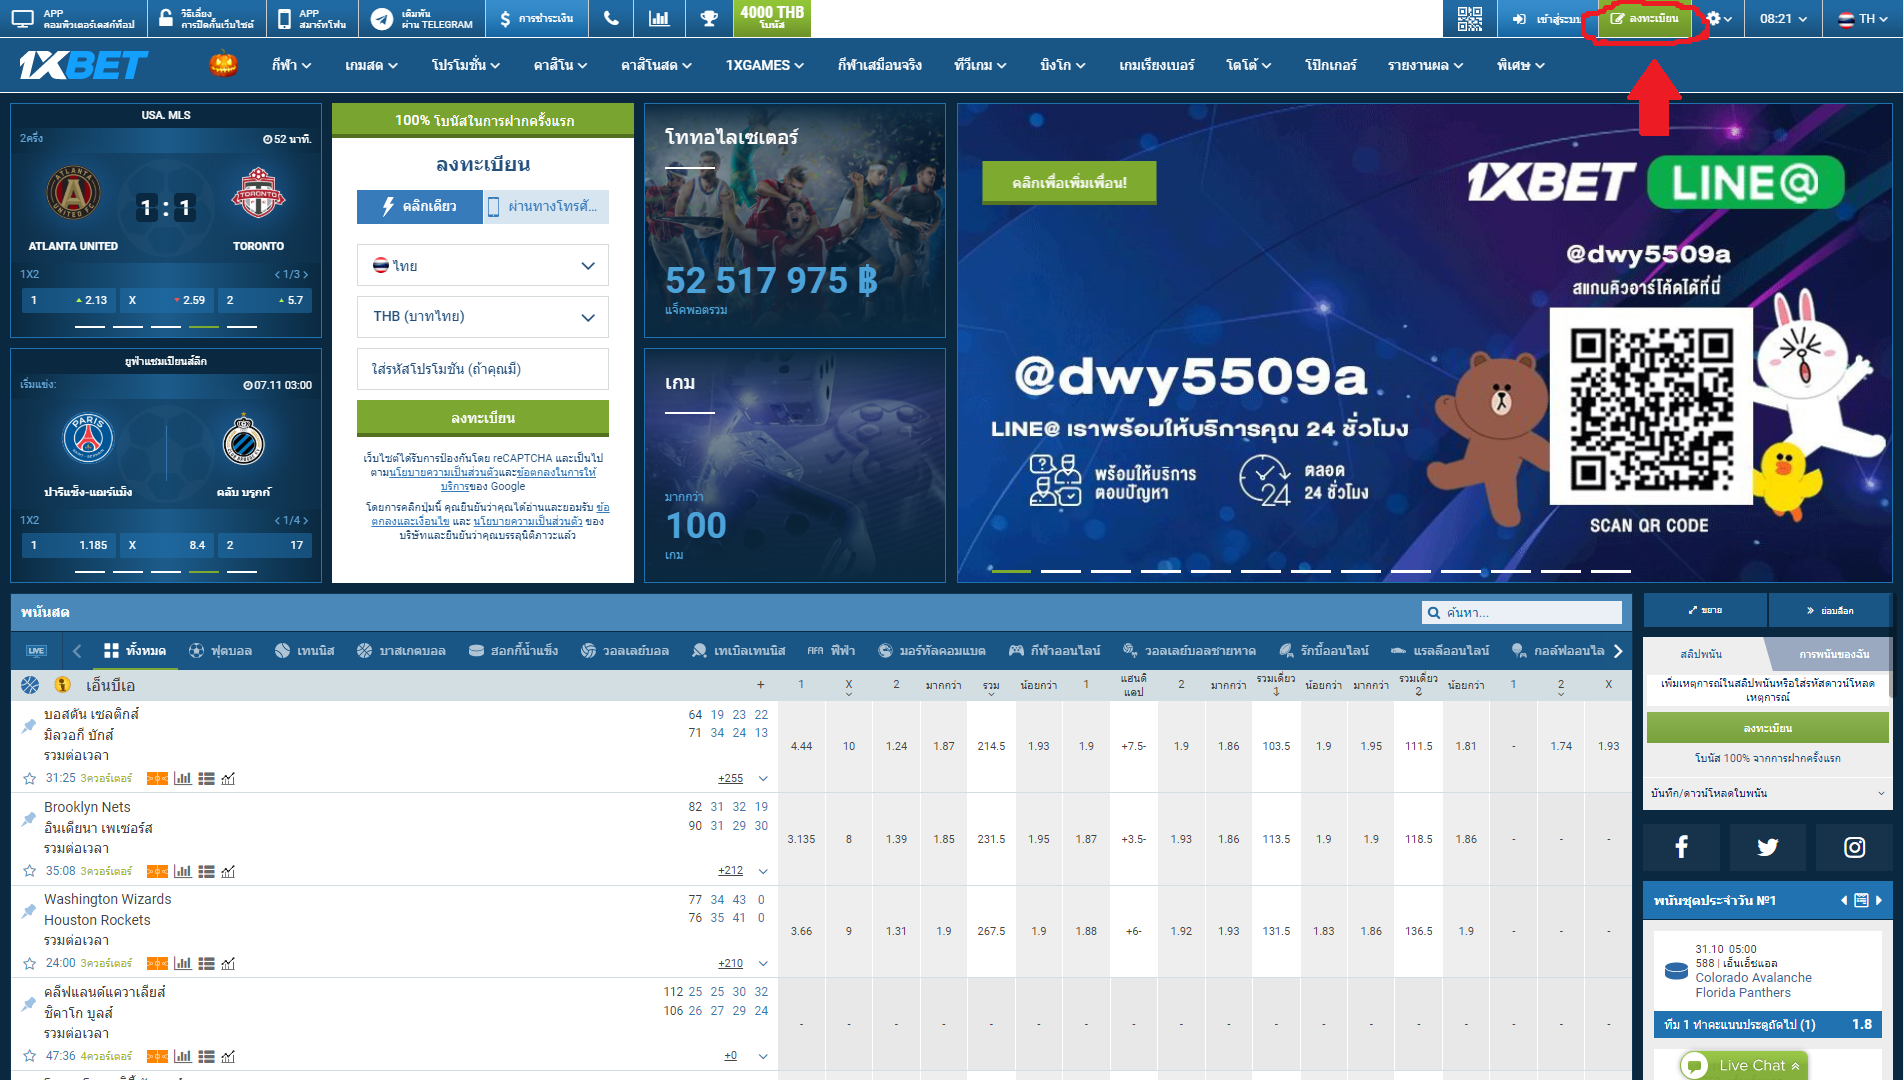Viewport: 1904px width, 1080px height.
Task: Open the การชำระเงิน payments link
Action: [537, 19]
